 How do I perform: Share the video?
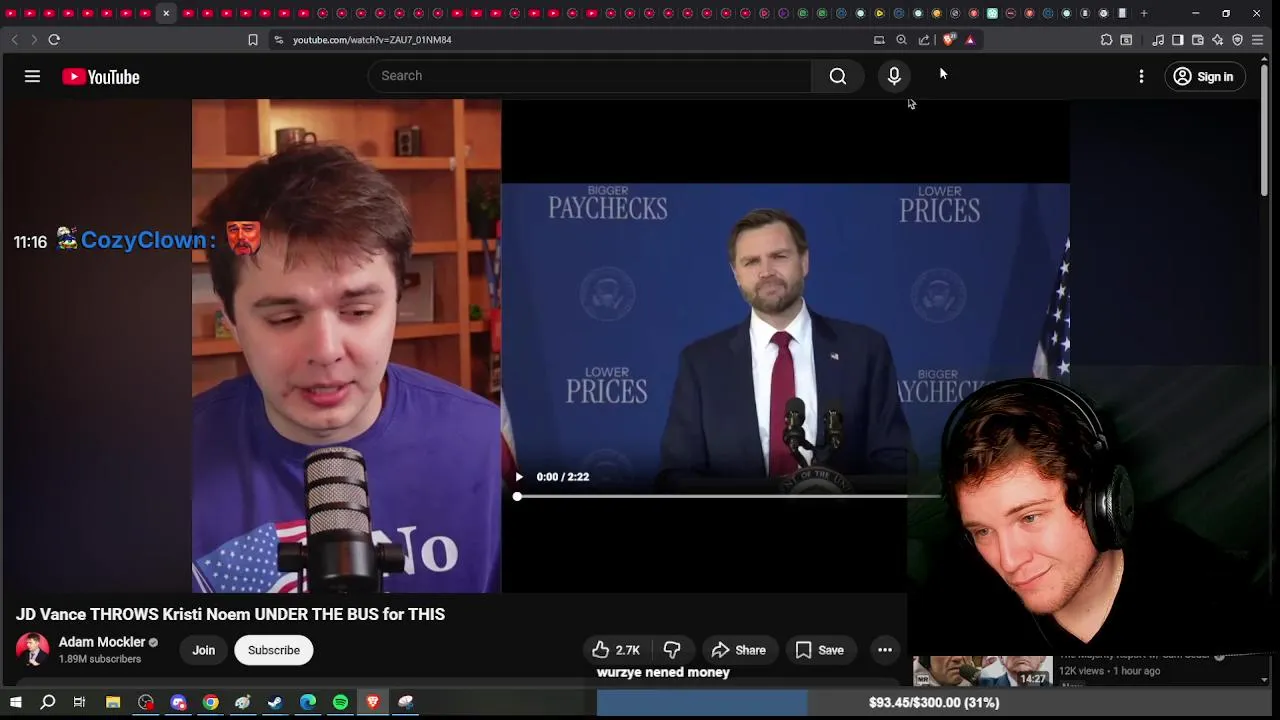tap(739, 650)
